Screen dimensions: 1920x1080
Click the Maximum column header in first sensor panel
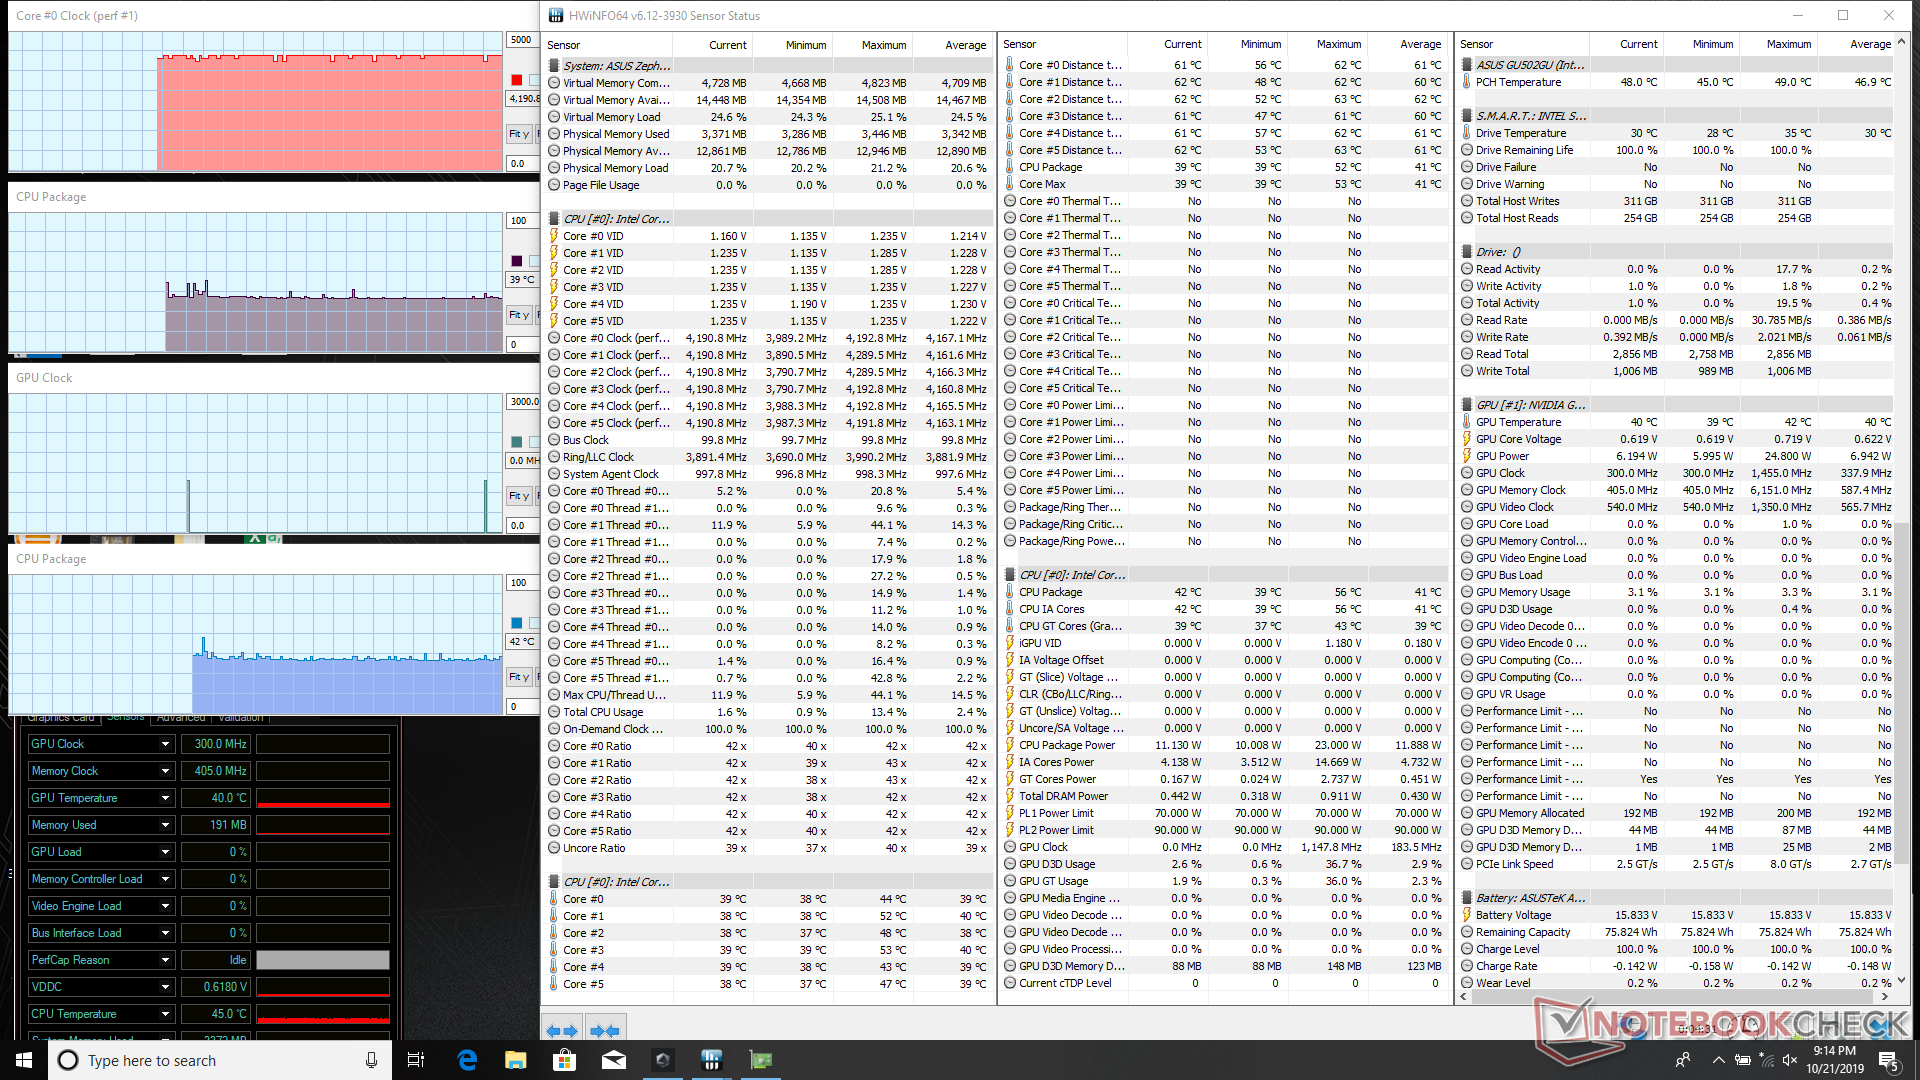click(872, 45)
